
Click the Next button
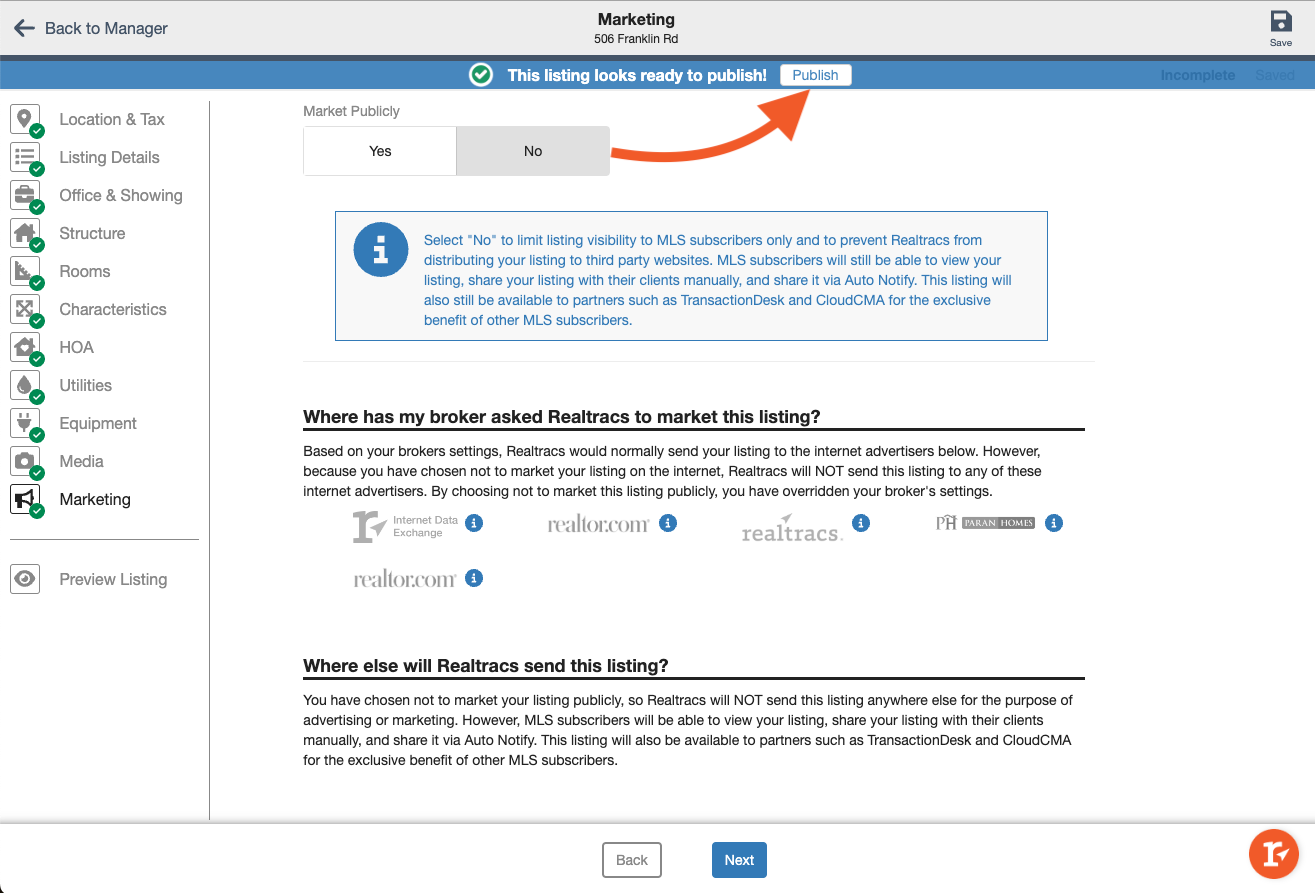[x=739, y=860]
